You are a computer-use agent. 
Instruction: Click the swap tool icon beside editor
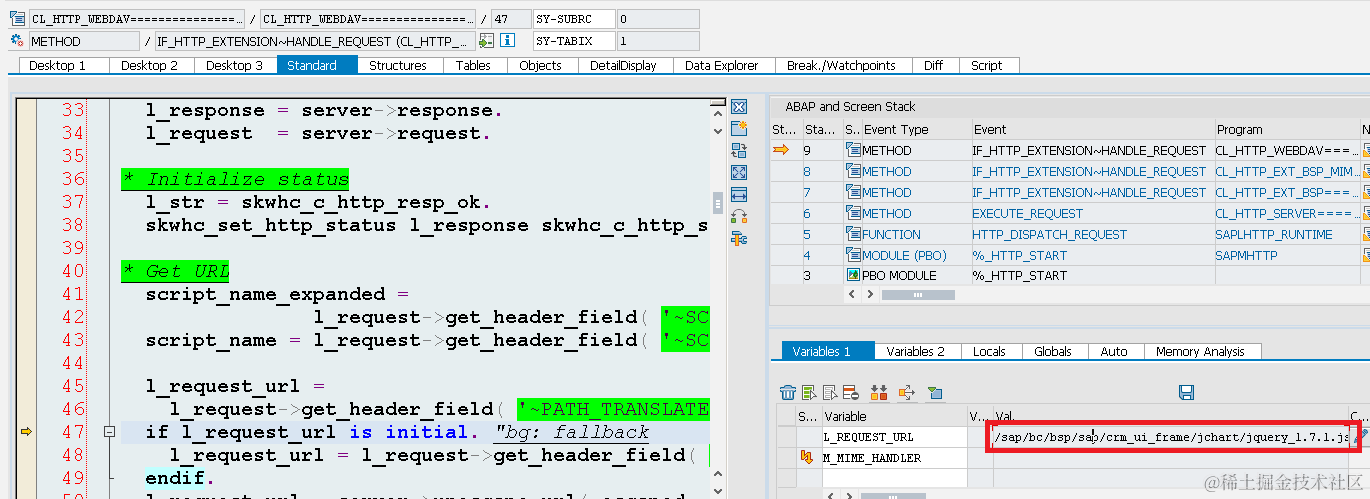pyautogui.click(x=739, y=151)
